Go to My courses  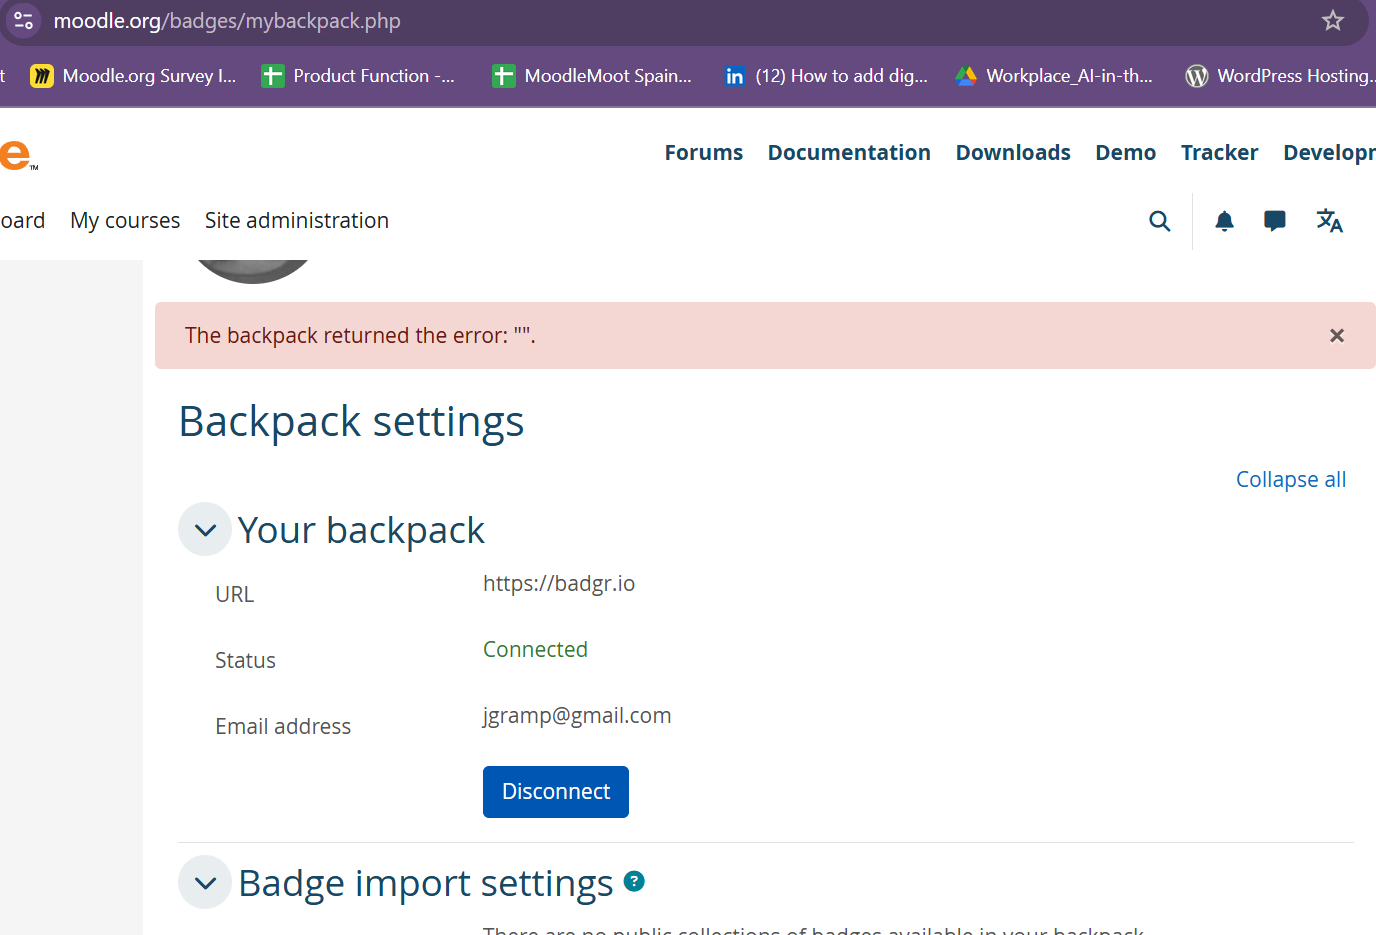pyautogui.click(x=125, y=221)
